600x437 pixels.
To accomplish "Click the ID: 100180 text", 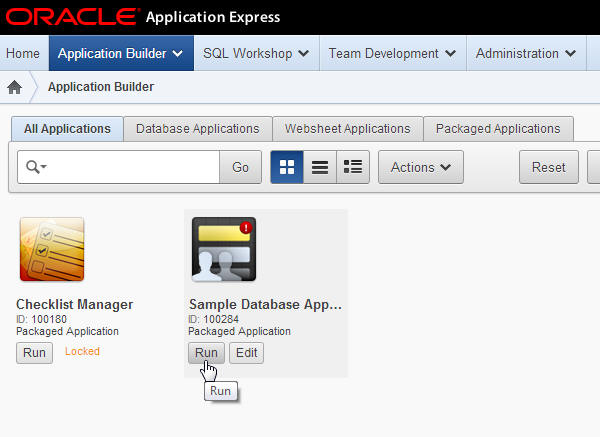I will tap(41, 319).
